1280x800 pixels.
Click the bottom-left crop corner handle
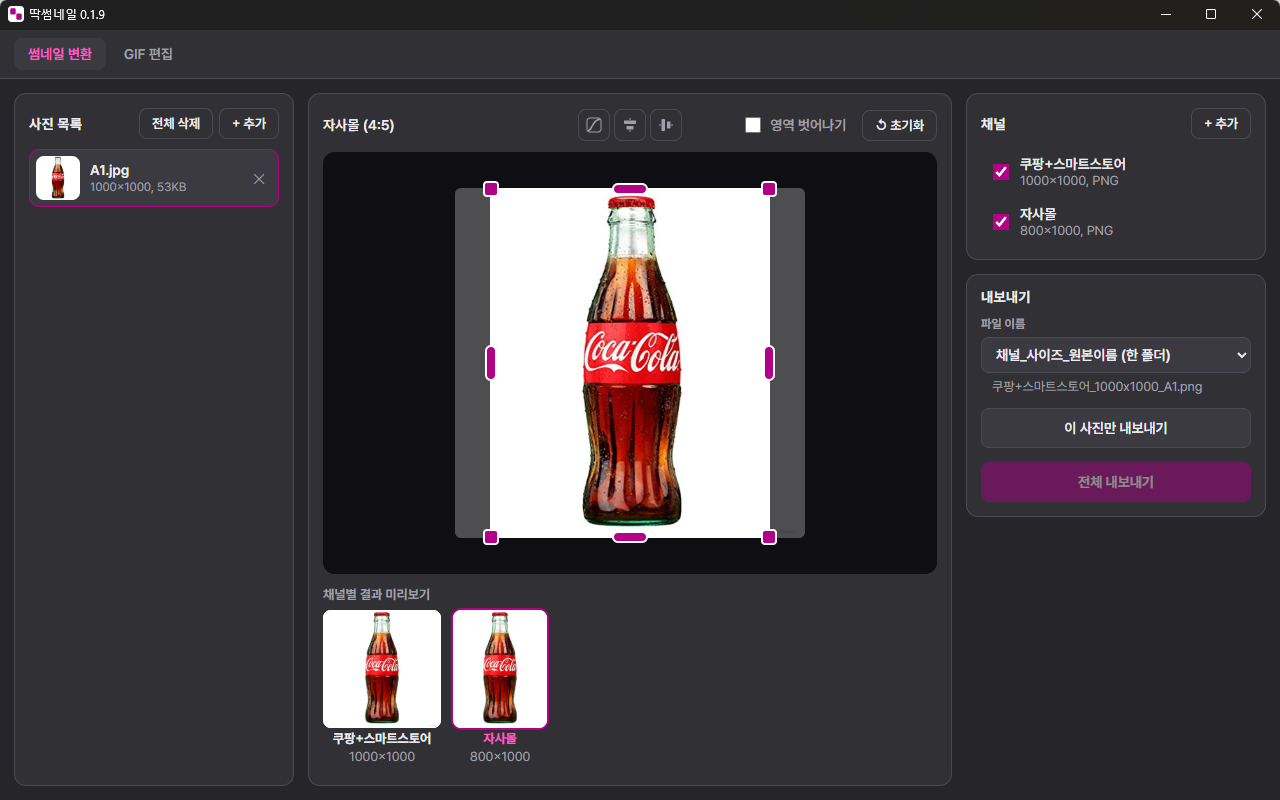pos(491,537)
